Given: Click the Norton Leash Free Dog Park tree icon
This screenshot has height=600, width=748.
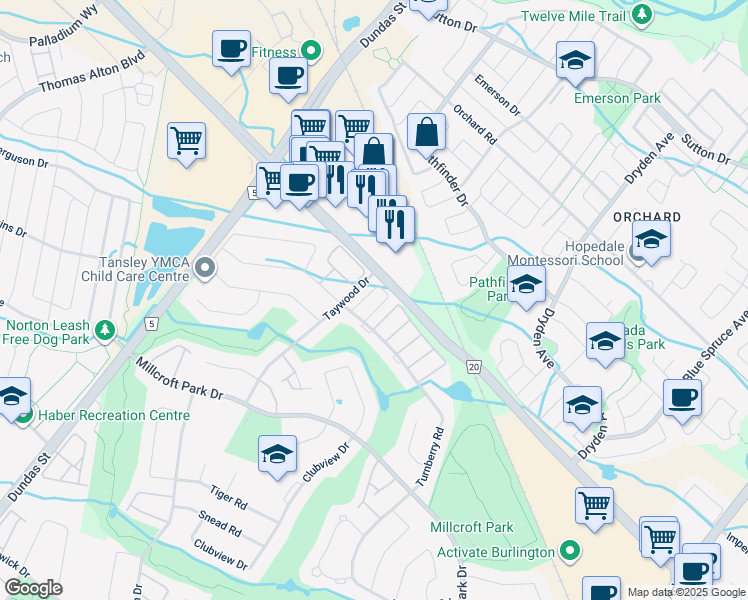Looking at the screenshot, I should [104, 329].
